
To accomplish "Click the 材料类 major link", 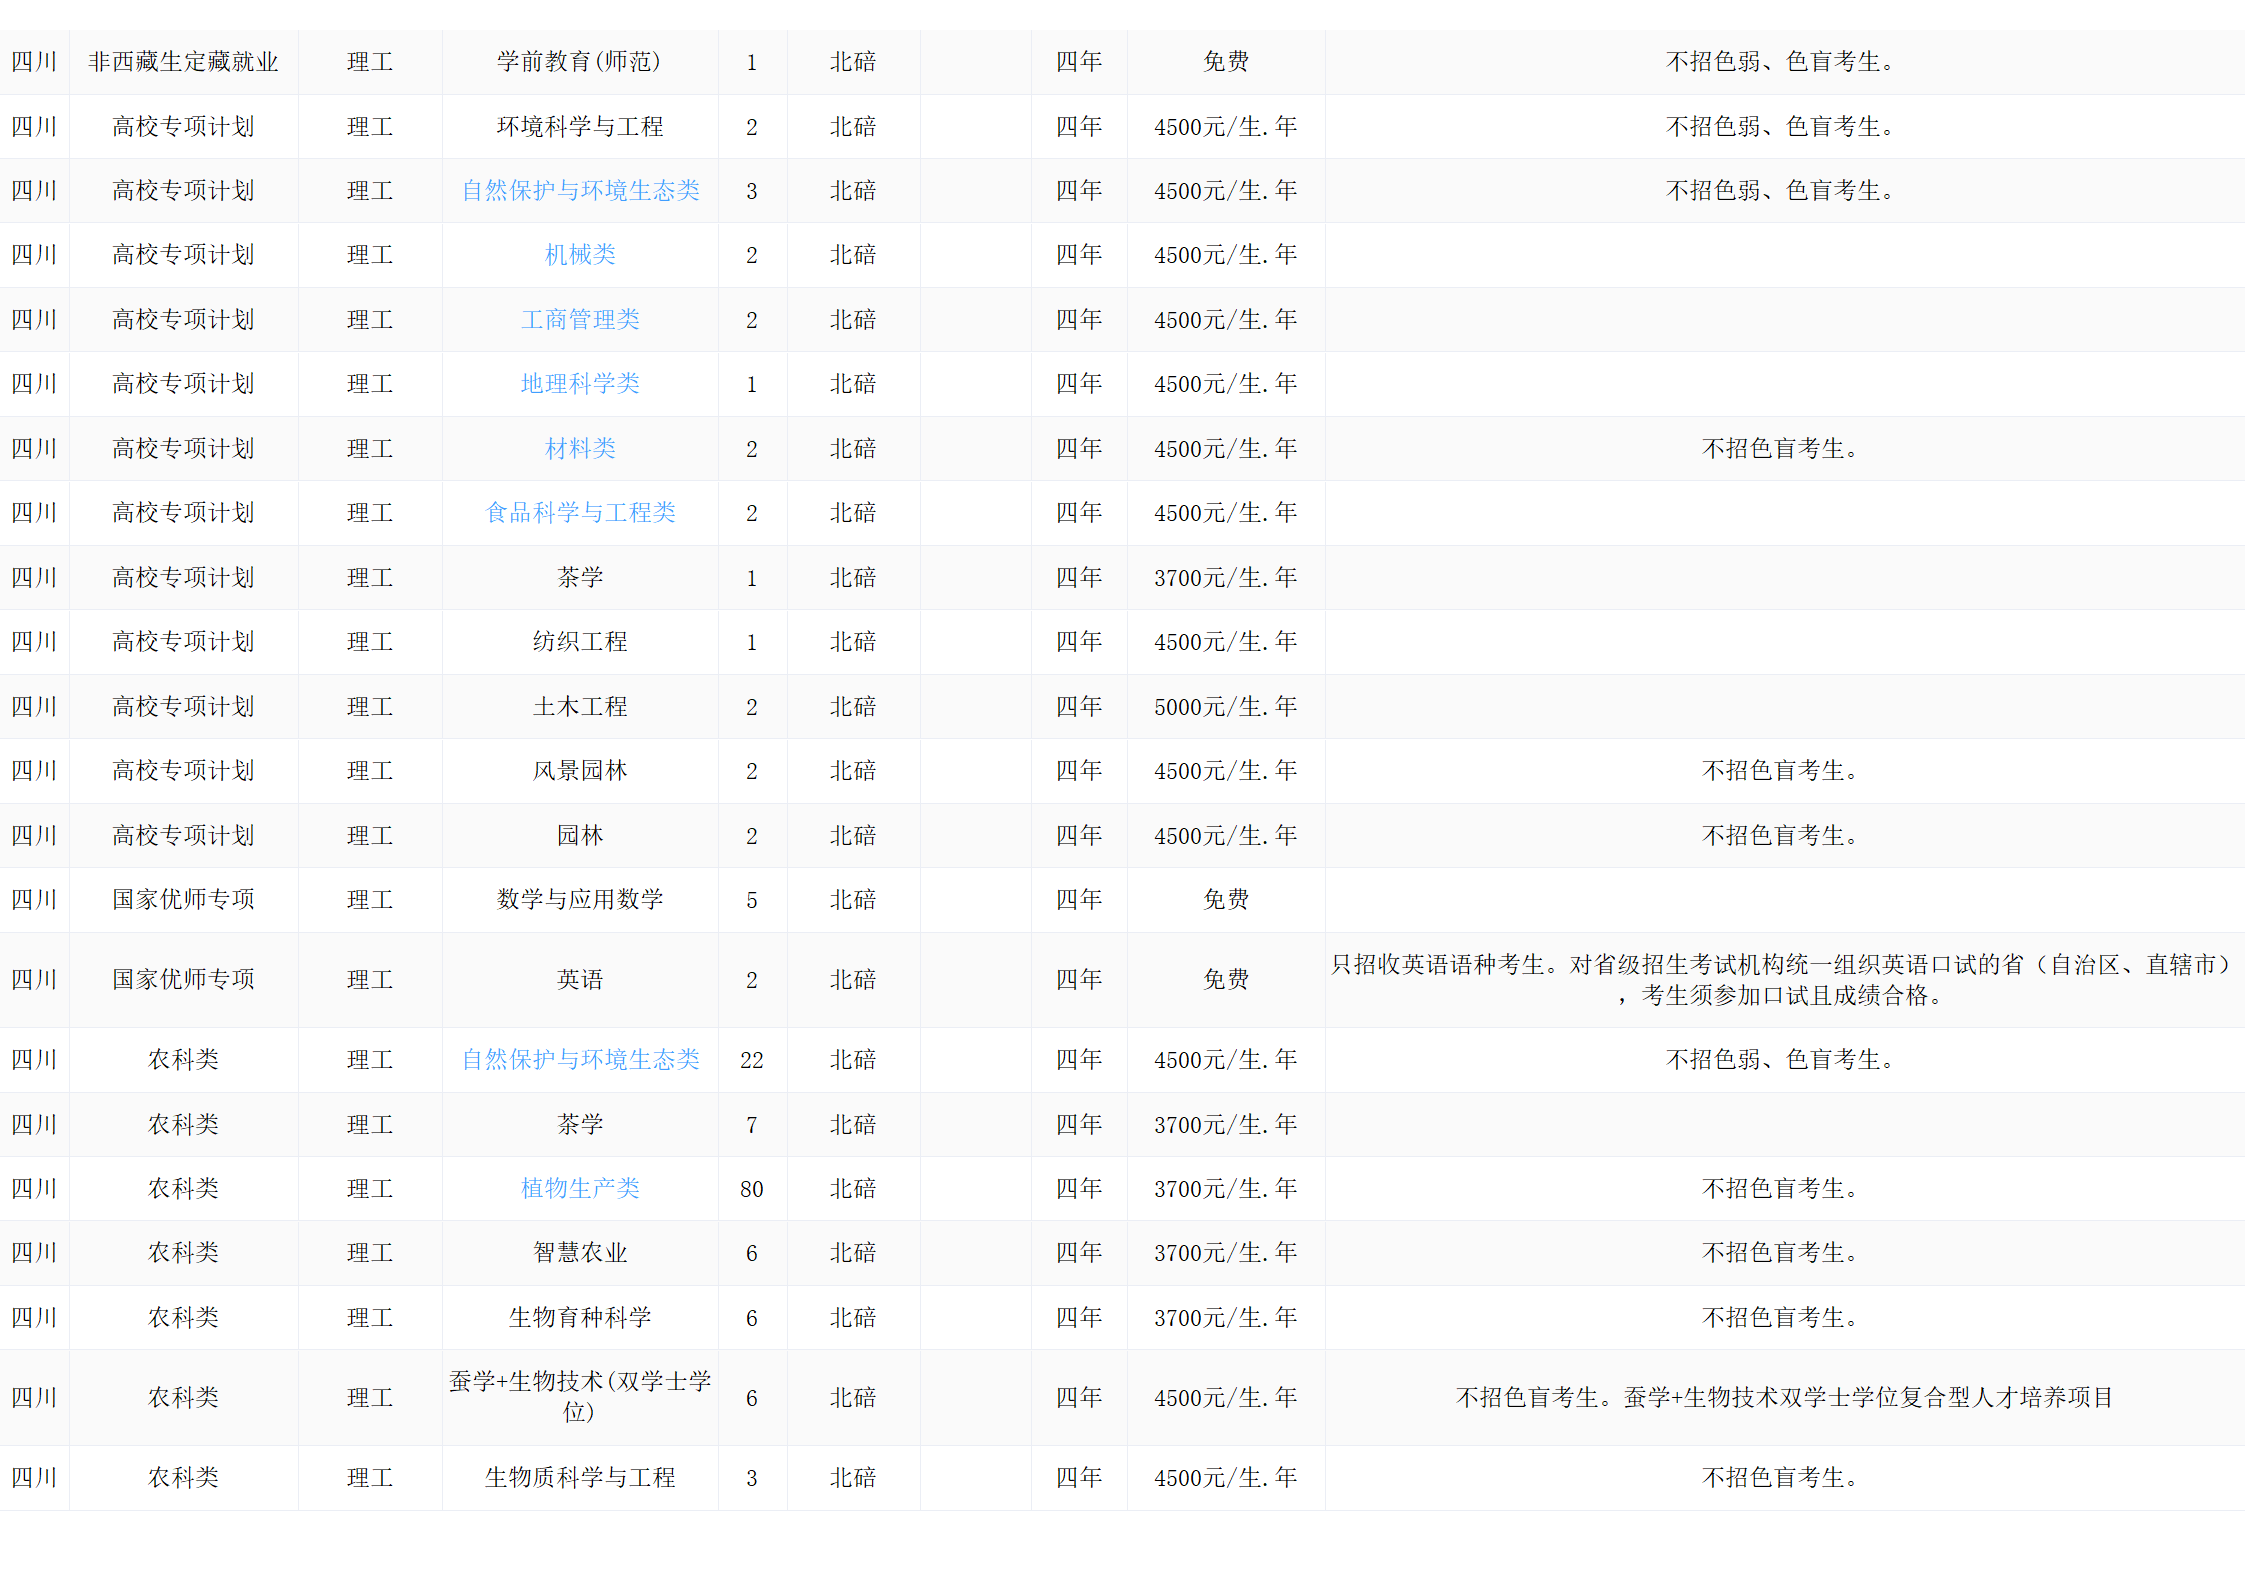I will pyautogui.click(x=580, y=449).
